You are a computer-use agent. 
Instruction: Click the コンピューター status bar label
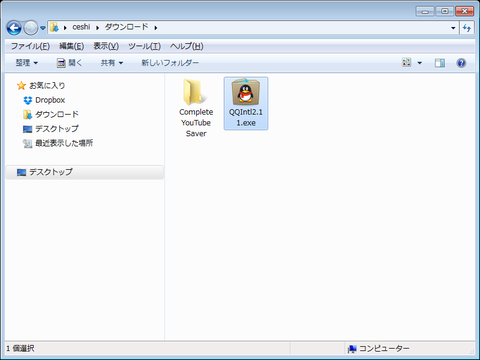pos(384,349)
